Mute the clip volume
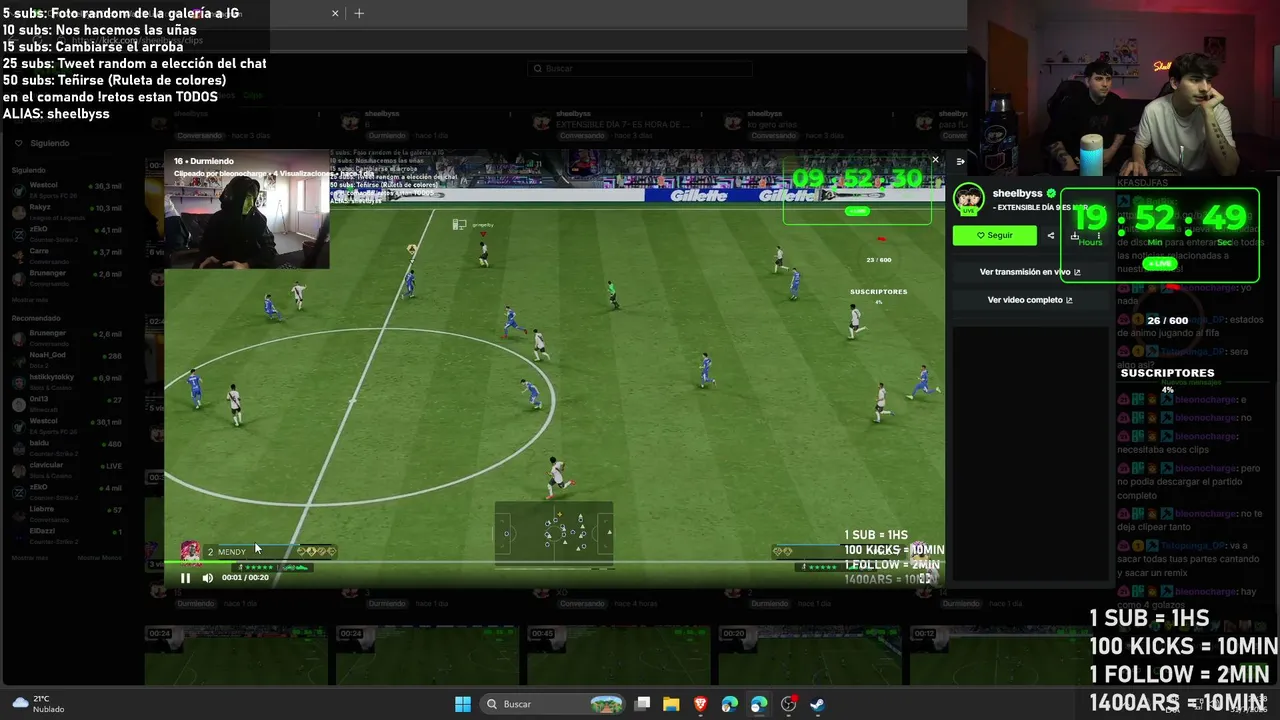 tap(207, 578)
